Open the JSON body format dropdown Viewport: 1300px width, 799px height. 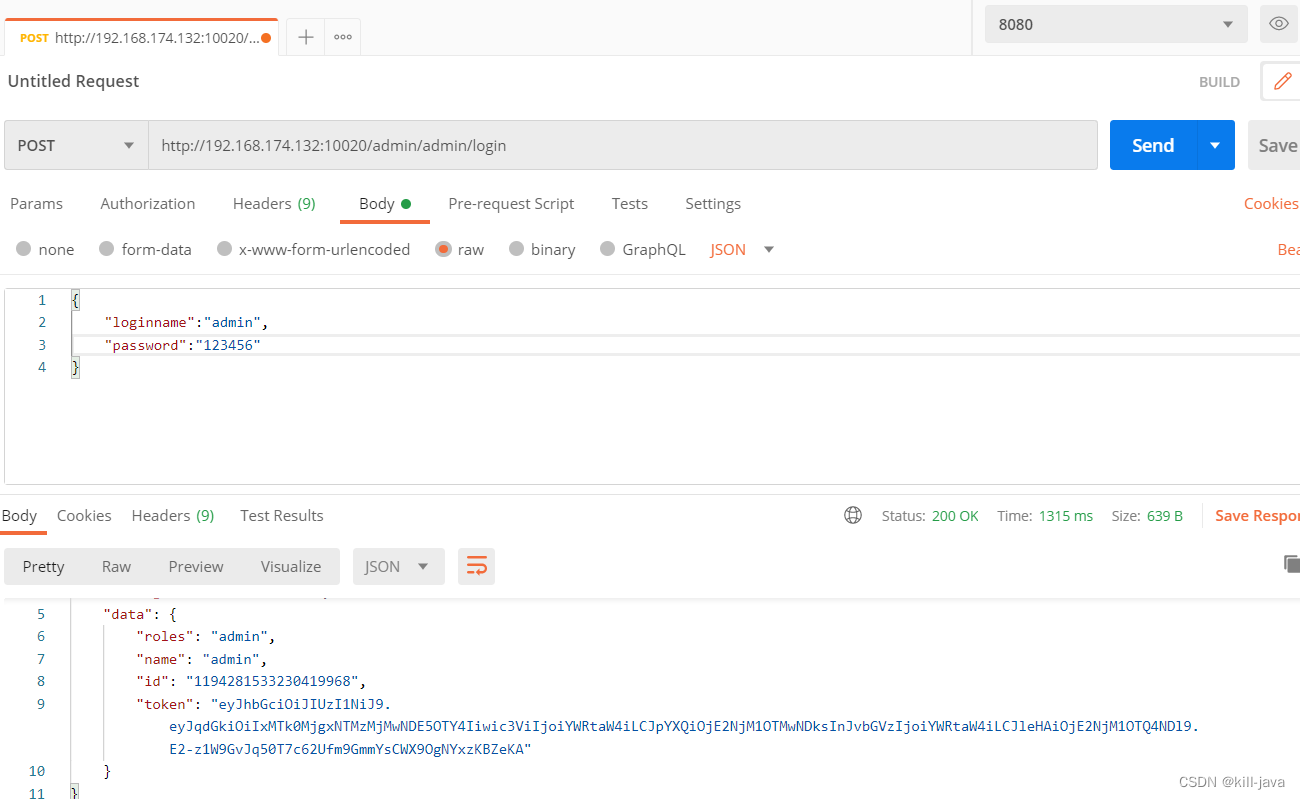pos(742,249)
